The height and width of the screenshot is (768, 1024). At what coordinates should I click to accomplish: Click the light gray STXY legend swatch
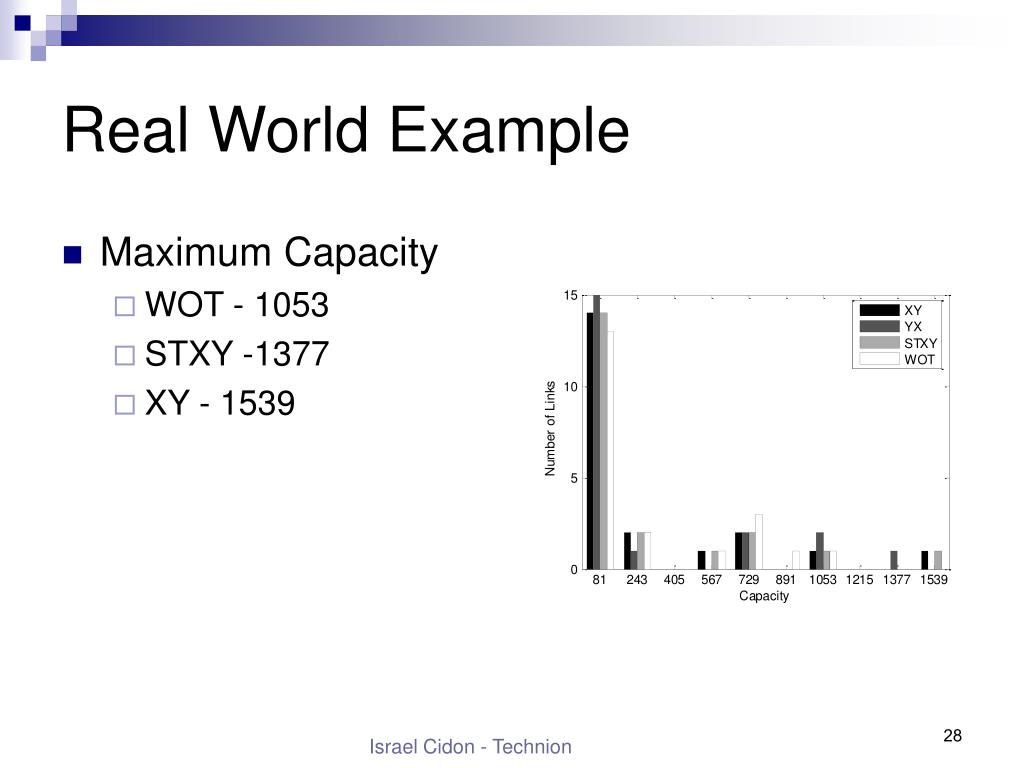pyautogui.click(x=879, y=343)
